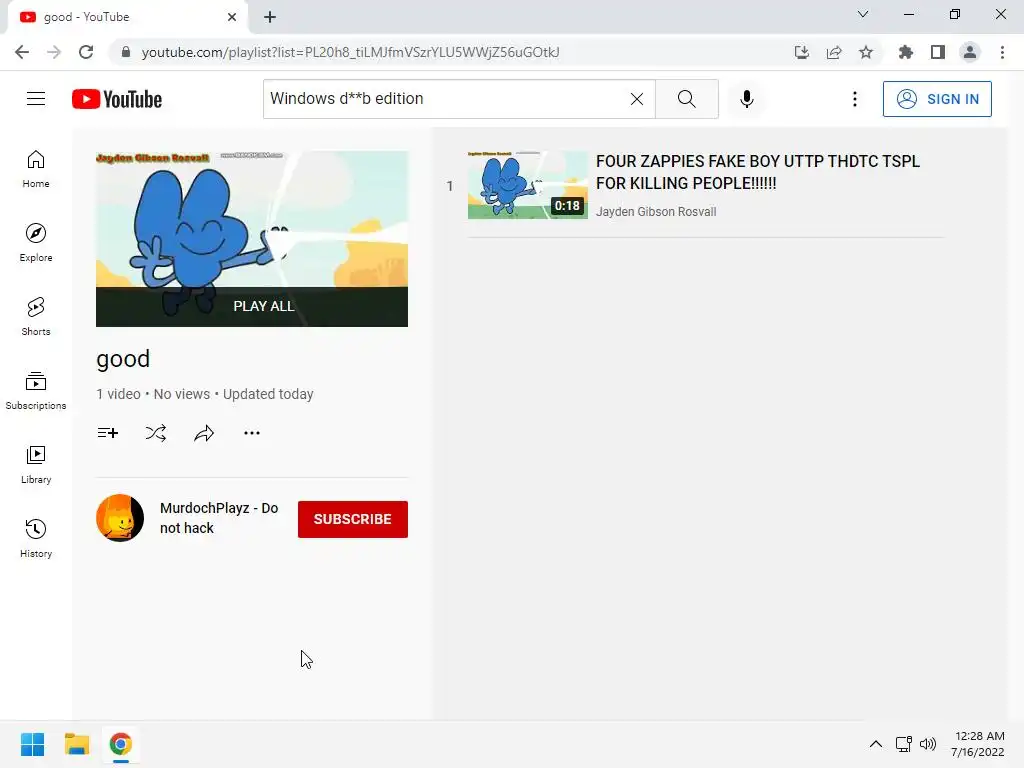Open Chrome three-dot menu

point(1002,52)
